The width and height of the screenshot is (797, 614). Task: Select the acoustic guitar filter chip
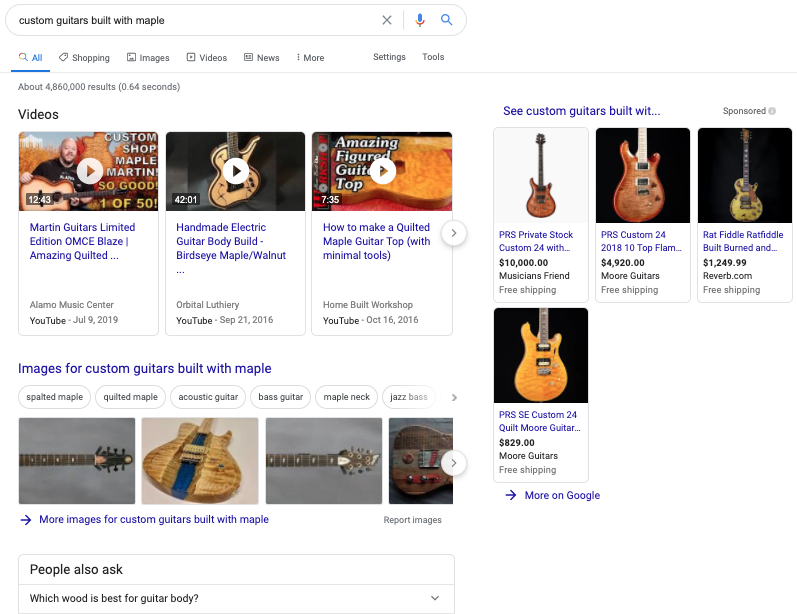(208, 397)
